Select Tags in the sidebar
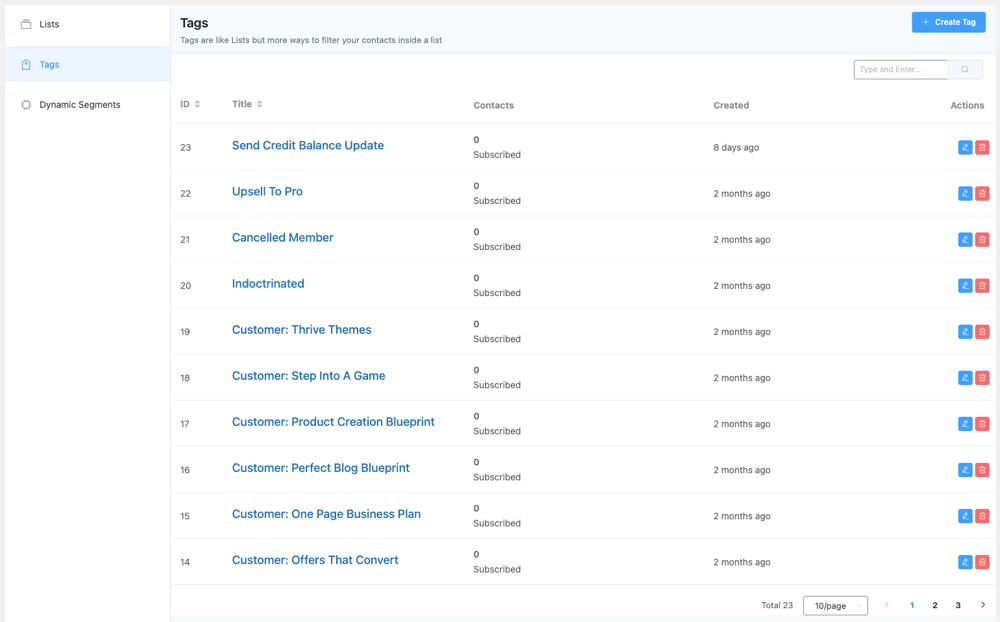The image size is (1000, 622). [x=87, y=64]
